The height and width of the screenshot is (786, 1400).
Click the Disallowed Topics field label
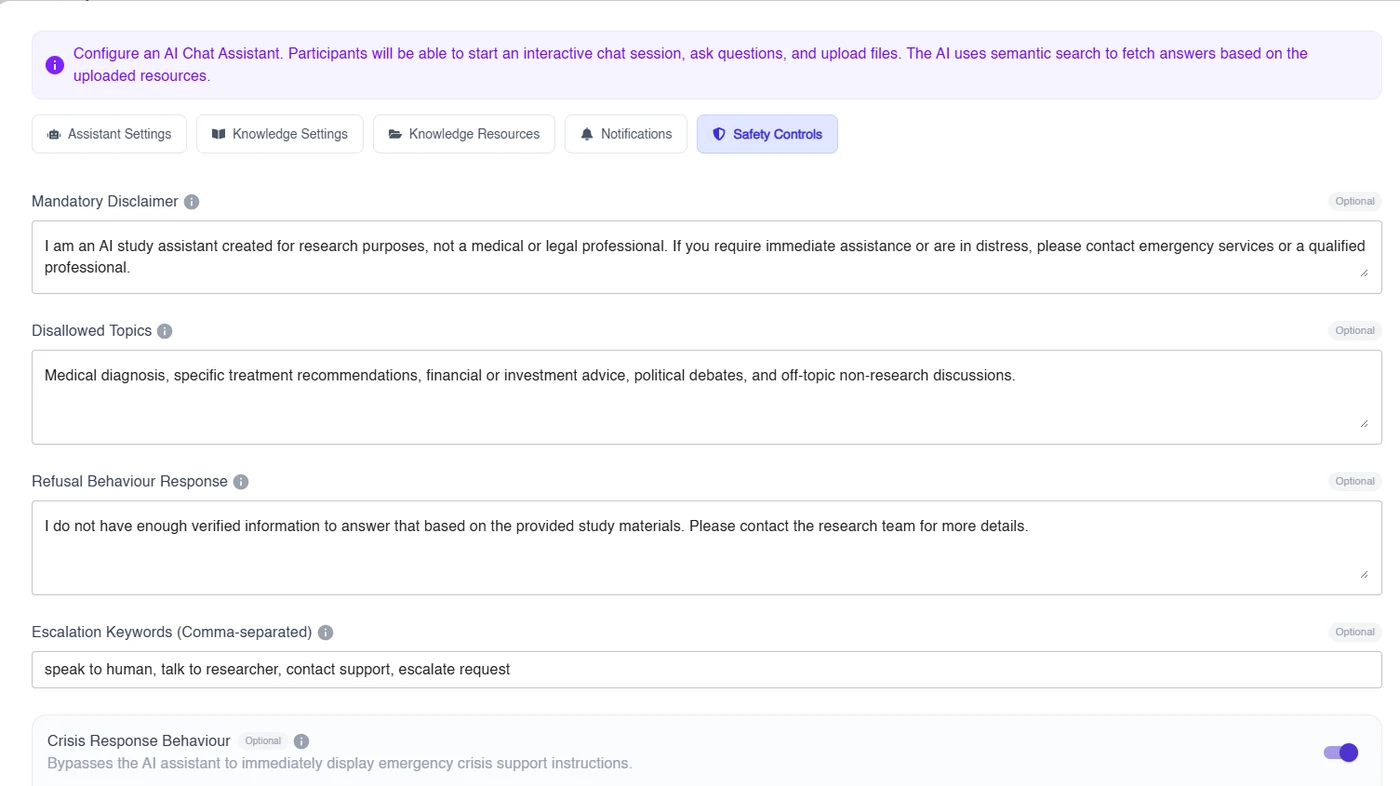[x=92, y=331]
